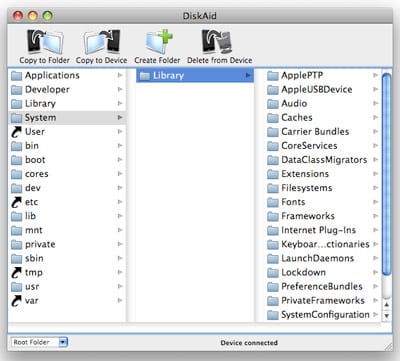
Task: Click the Lockdown folder icon
Action: coord(273,273)
